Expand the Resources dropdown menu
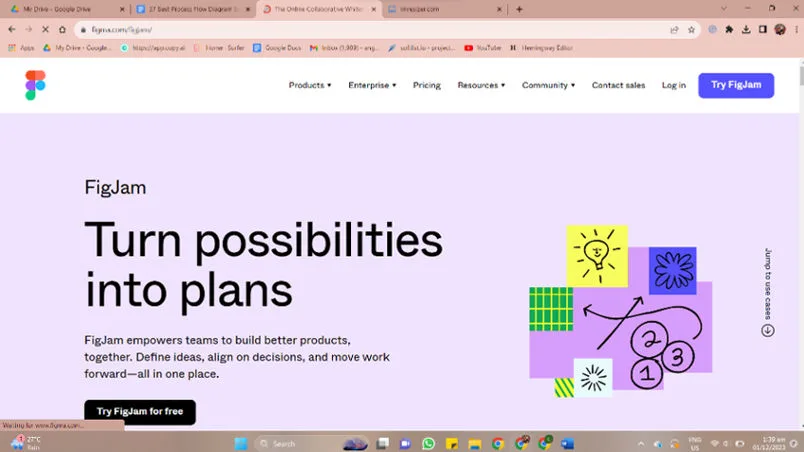Image resolution: width=804 pixels, height=452 pixels. 481,85
